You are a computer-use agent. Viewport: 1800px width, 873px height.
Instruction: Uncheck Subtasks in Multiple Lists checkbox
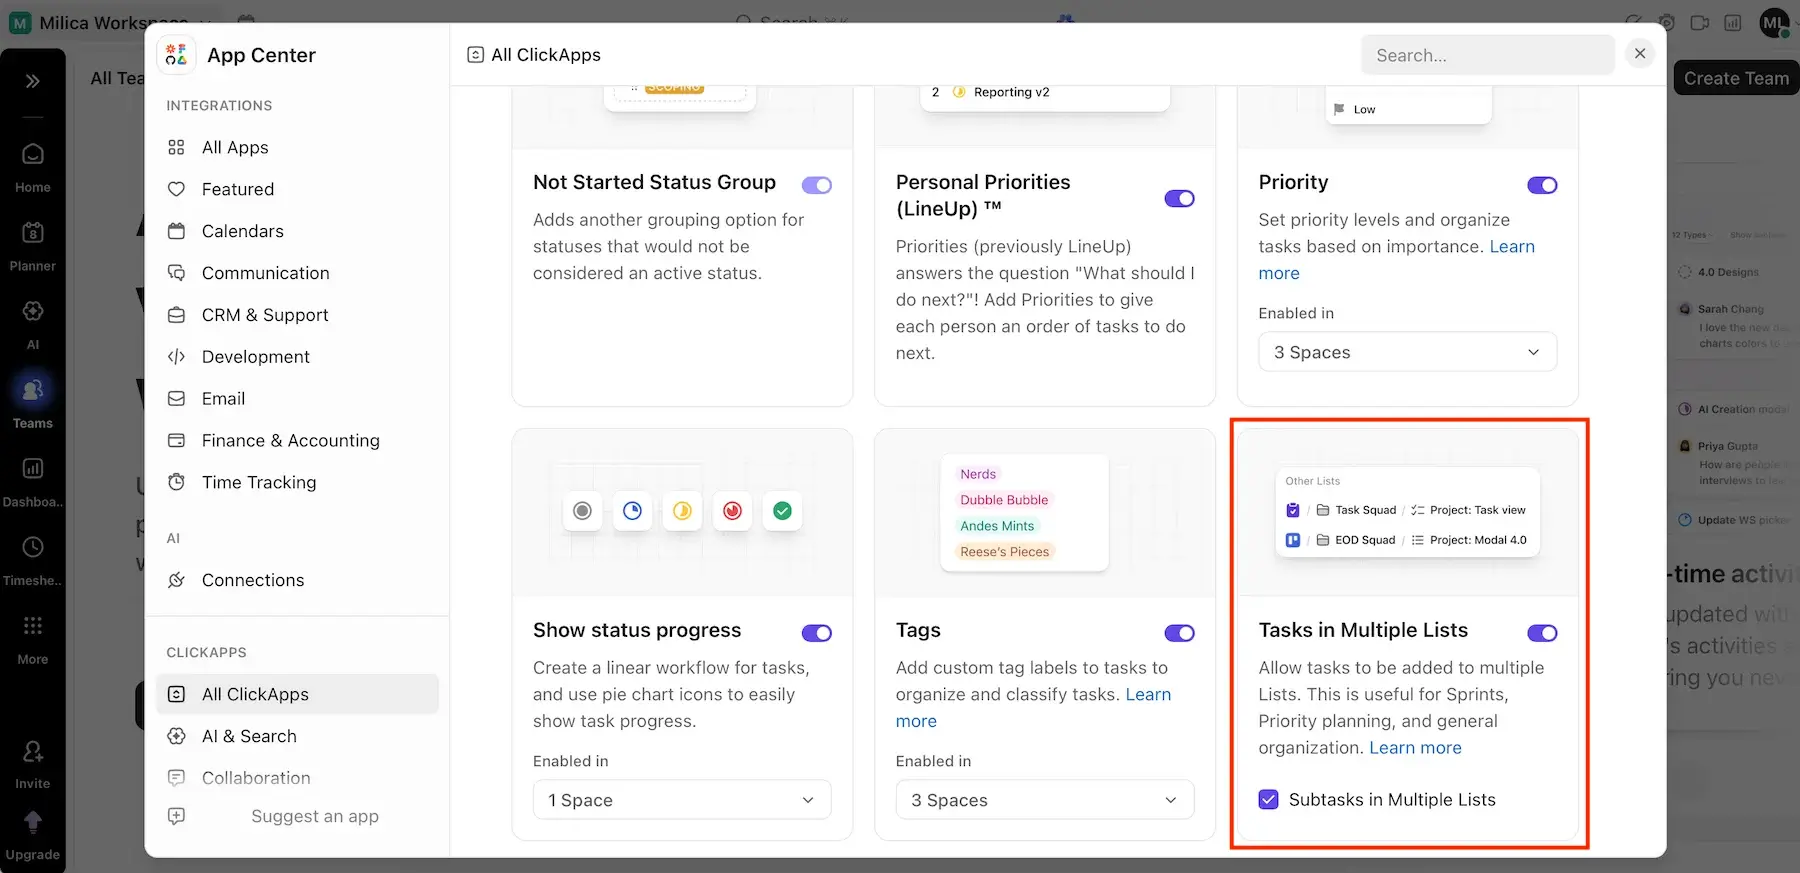pyautogui.click(x=1268, y=800)
